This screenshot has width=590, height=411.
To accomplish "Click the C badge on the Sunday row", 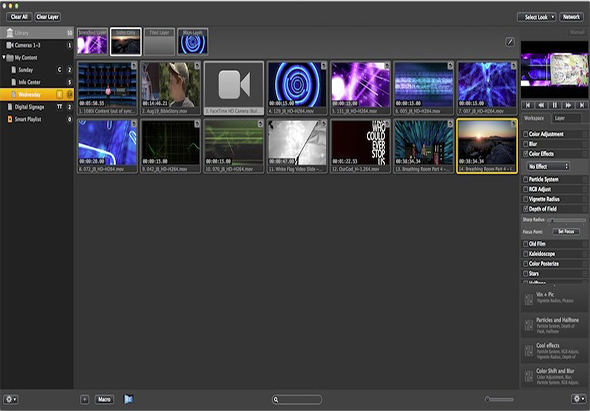I will 59,70.
